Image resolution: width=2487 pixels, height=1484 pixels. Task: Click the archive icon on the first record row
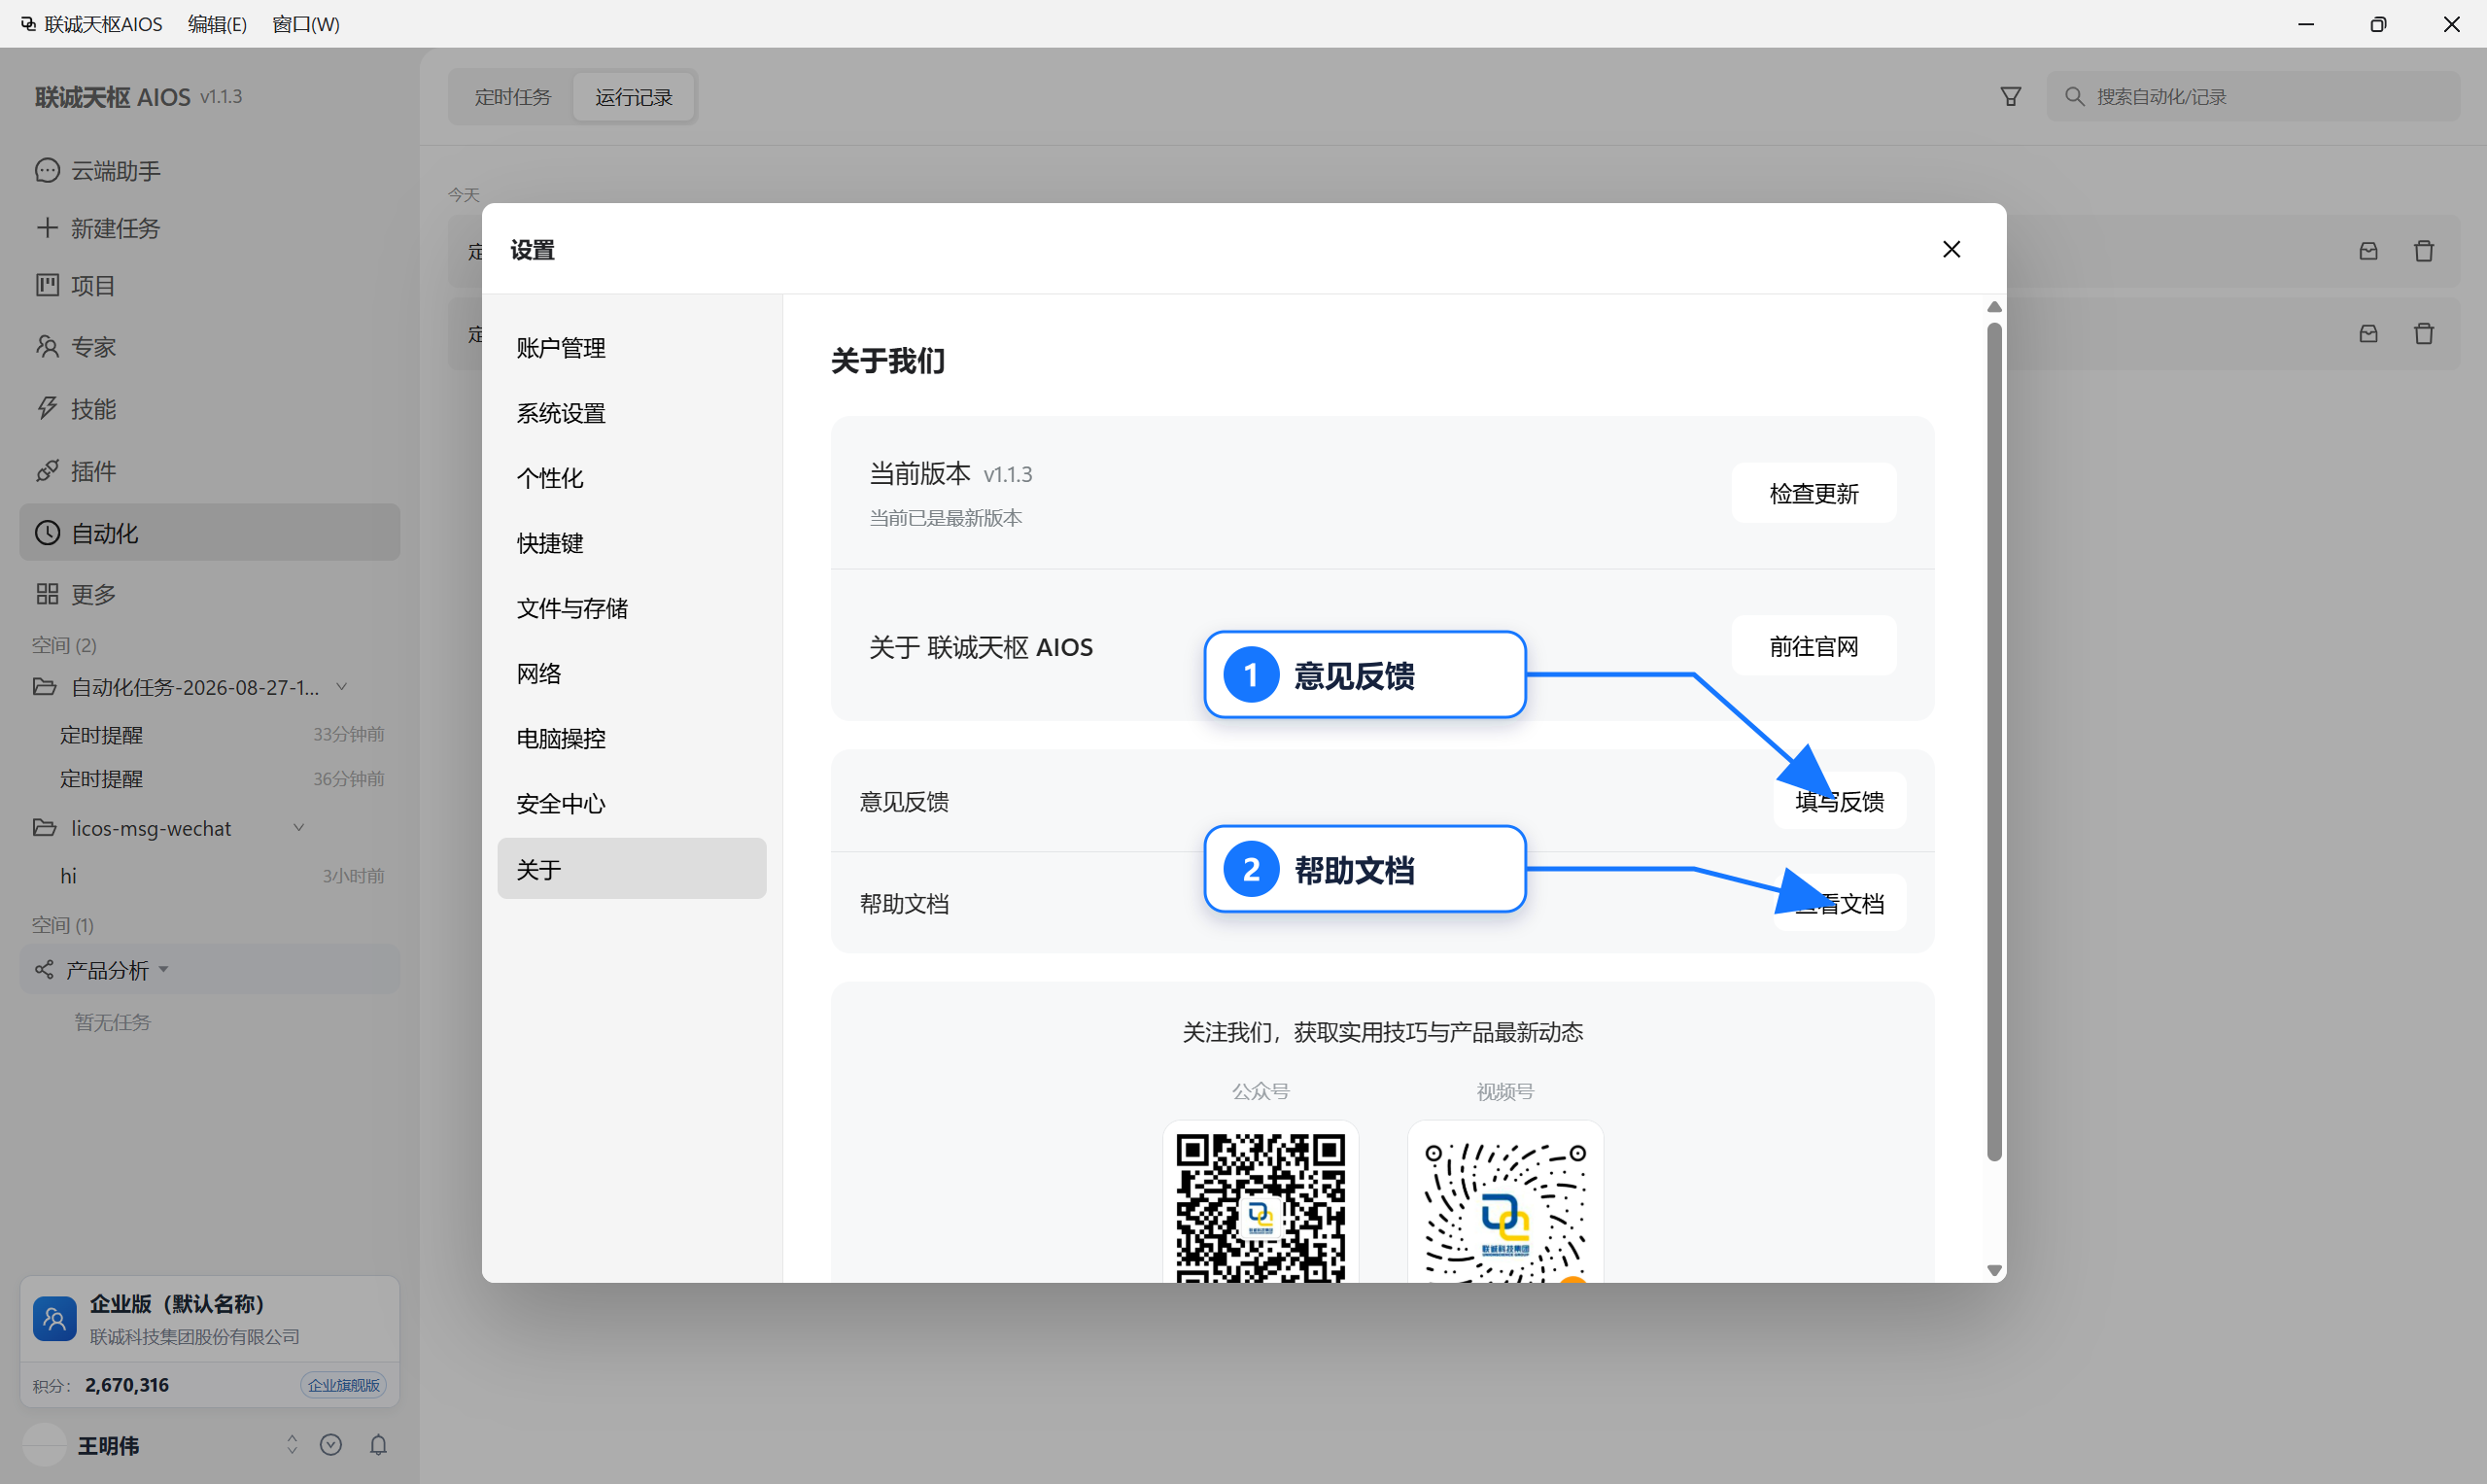2368,251
